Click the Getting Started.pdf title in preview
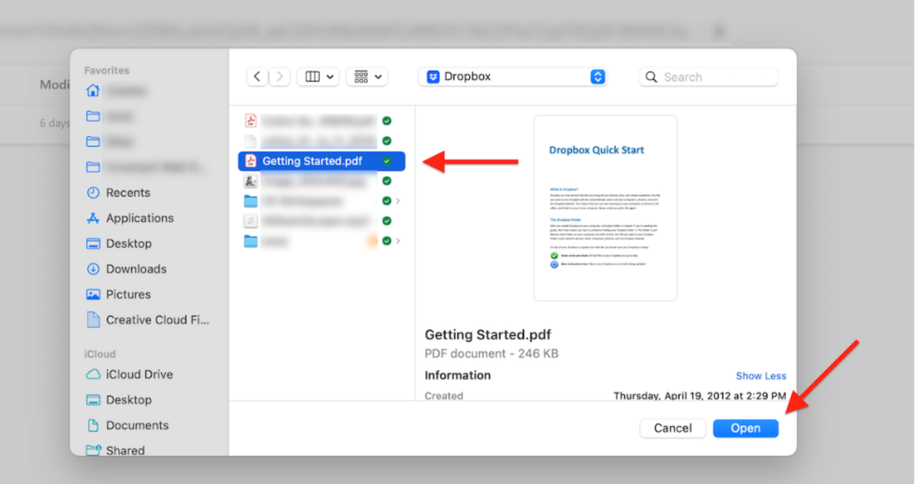 tap(488, 335)
